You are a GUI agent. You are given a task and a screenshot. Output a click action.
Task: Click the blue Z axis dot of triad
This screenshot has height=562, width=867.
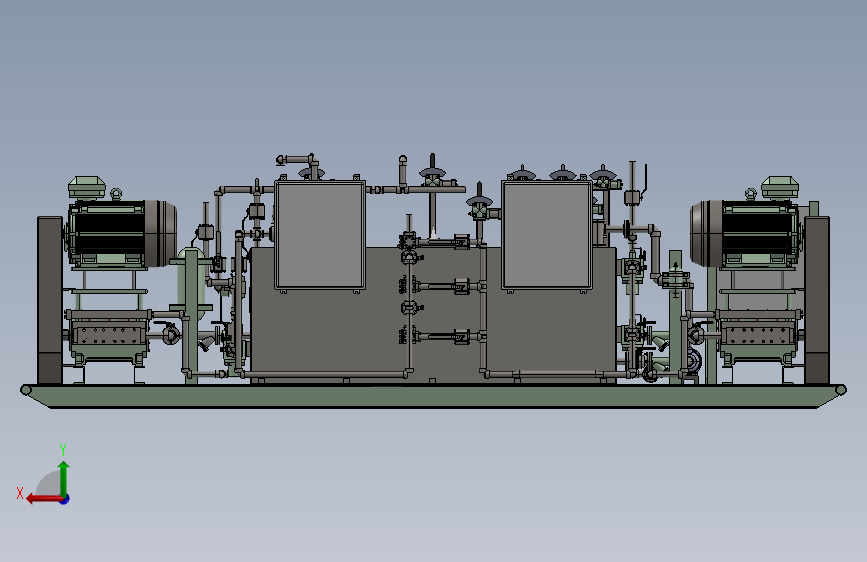tap(65, 499)
